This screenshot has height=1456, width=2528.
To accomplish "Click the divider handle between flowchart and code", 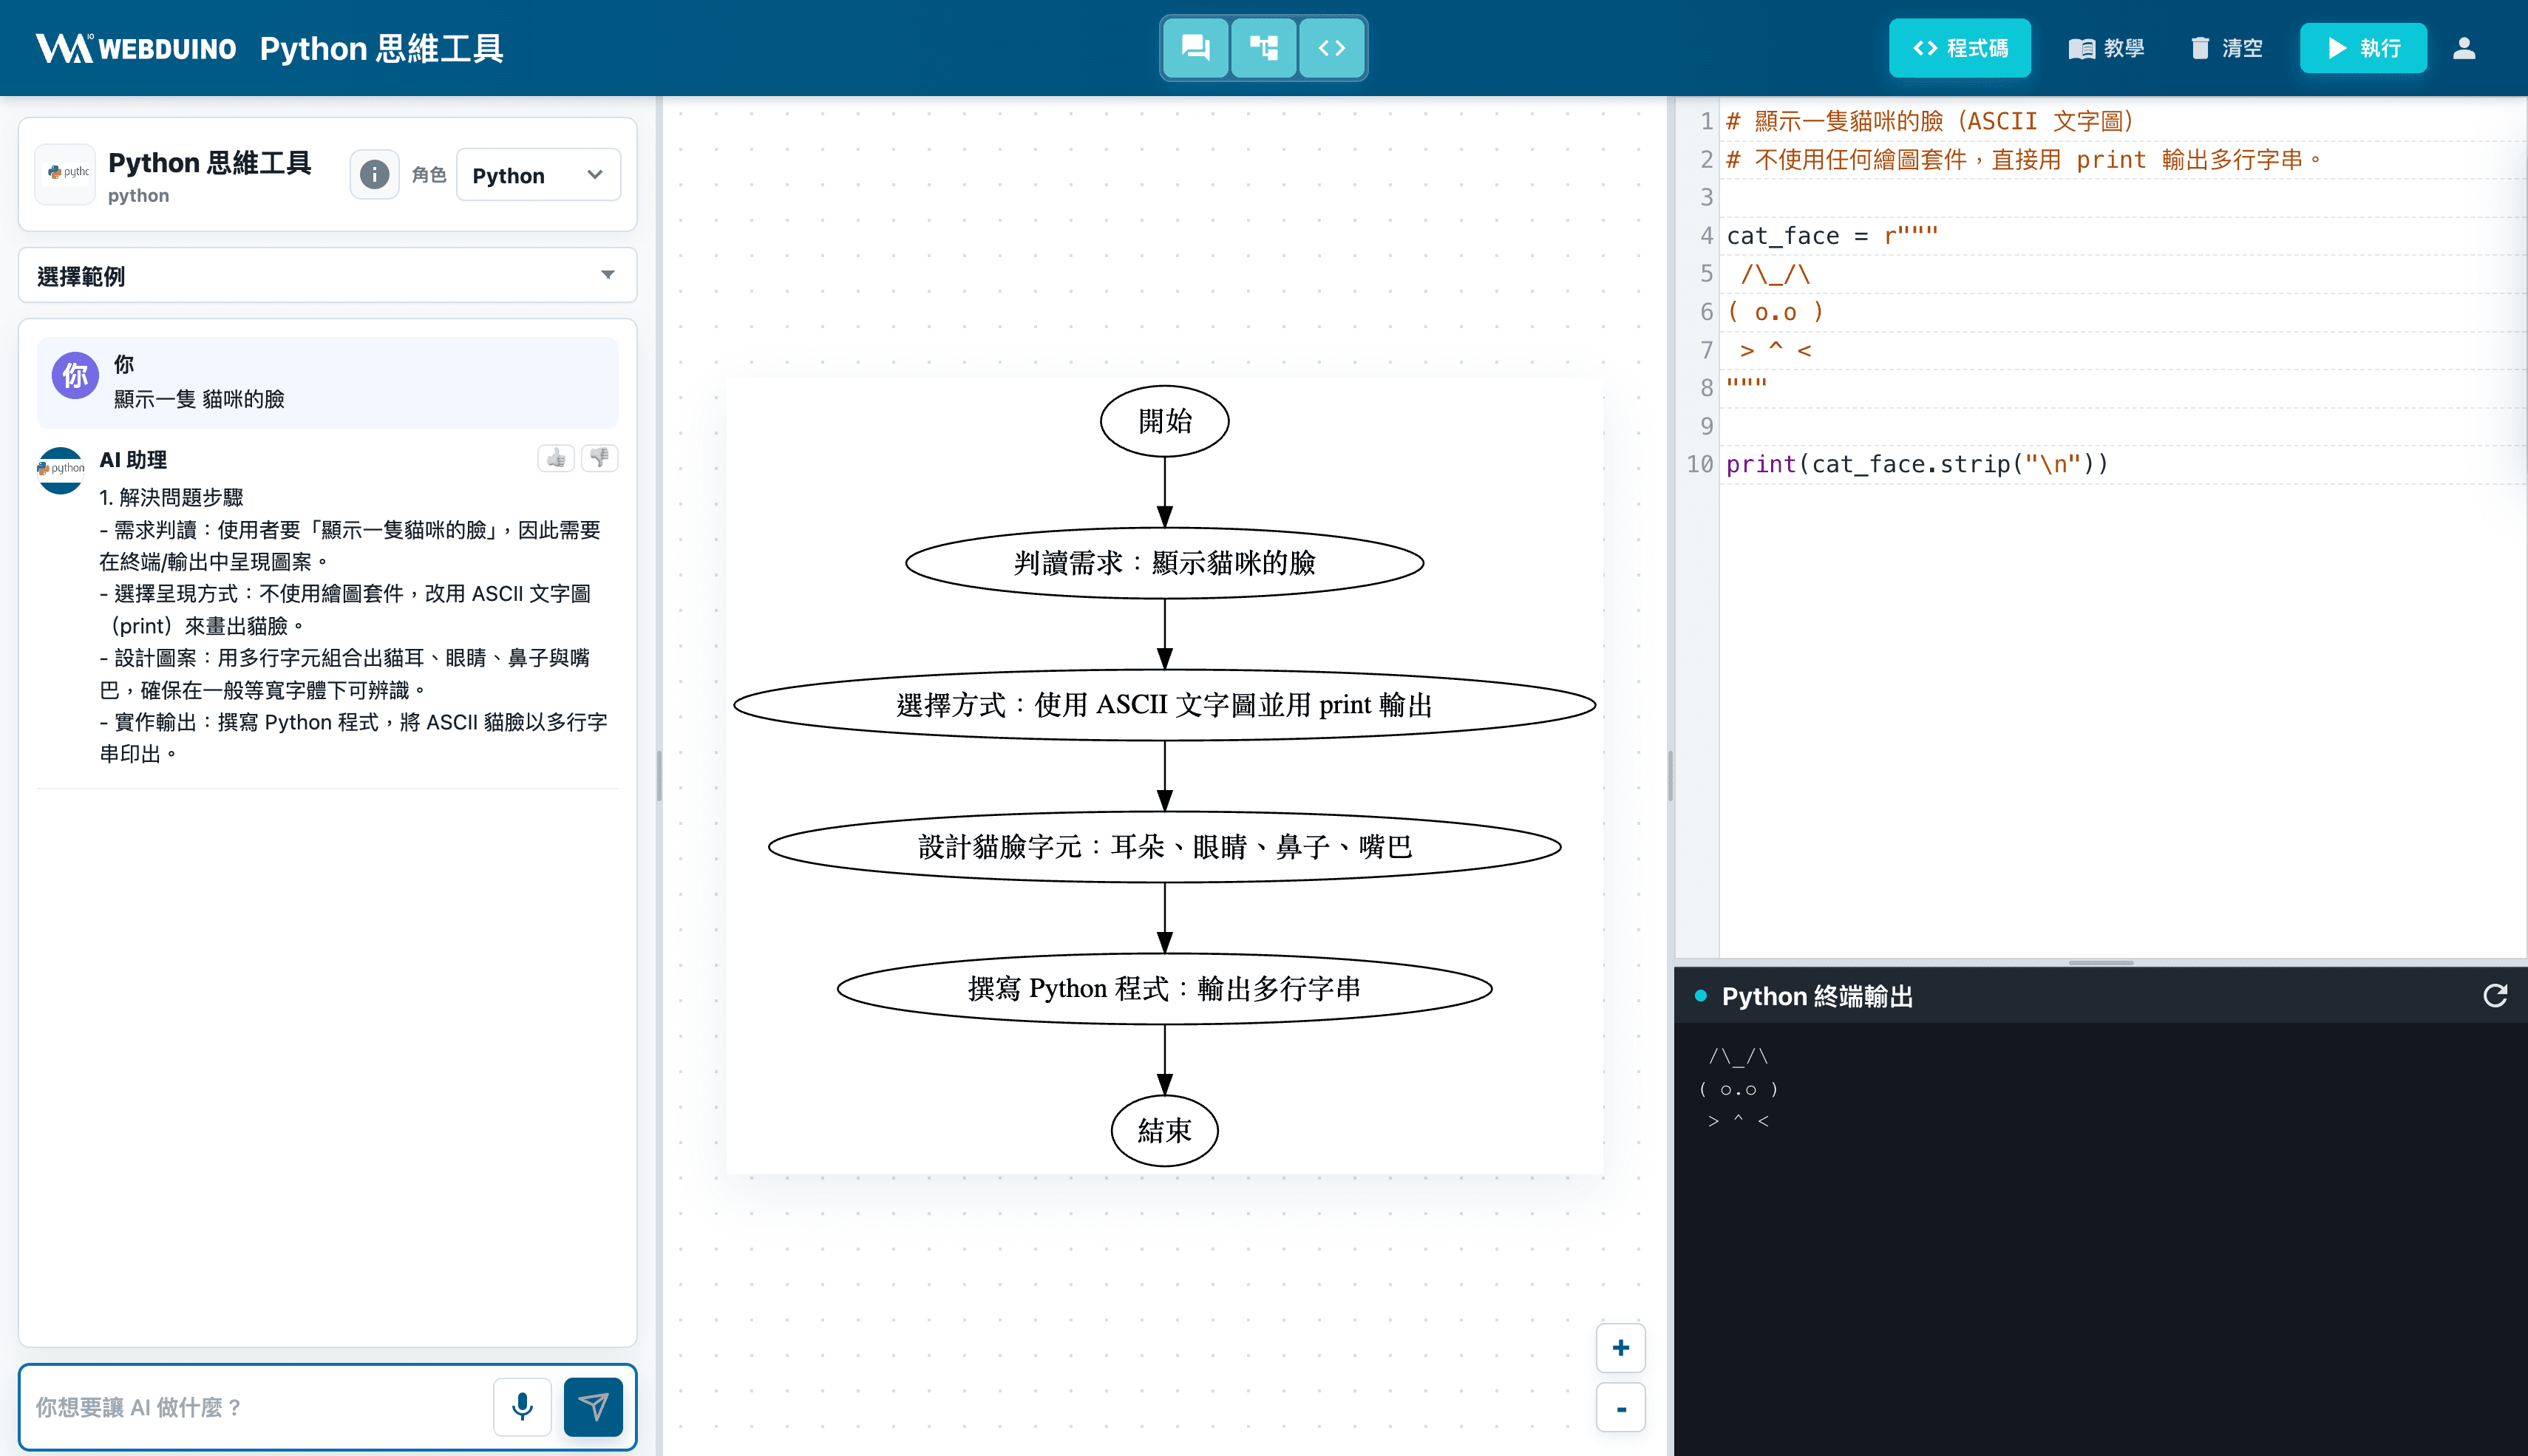I will (1670, 776).
